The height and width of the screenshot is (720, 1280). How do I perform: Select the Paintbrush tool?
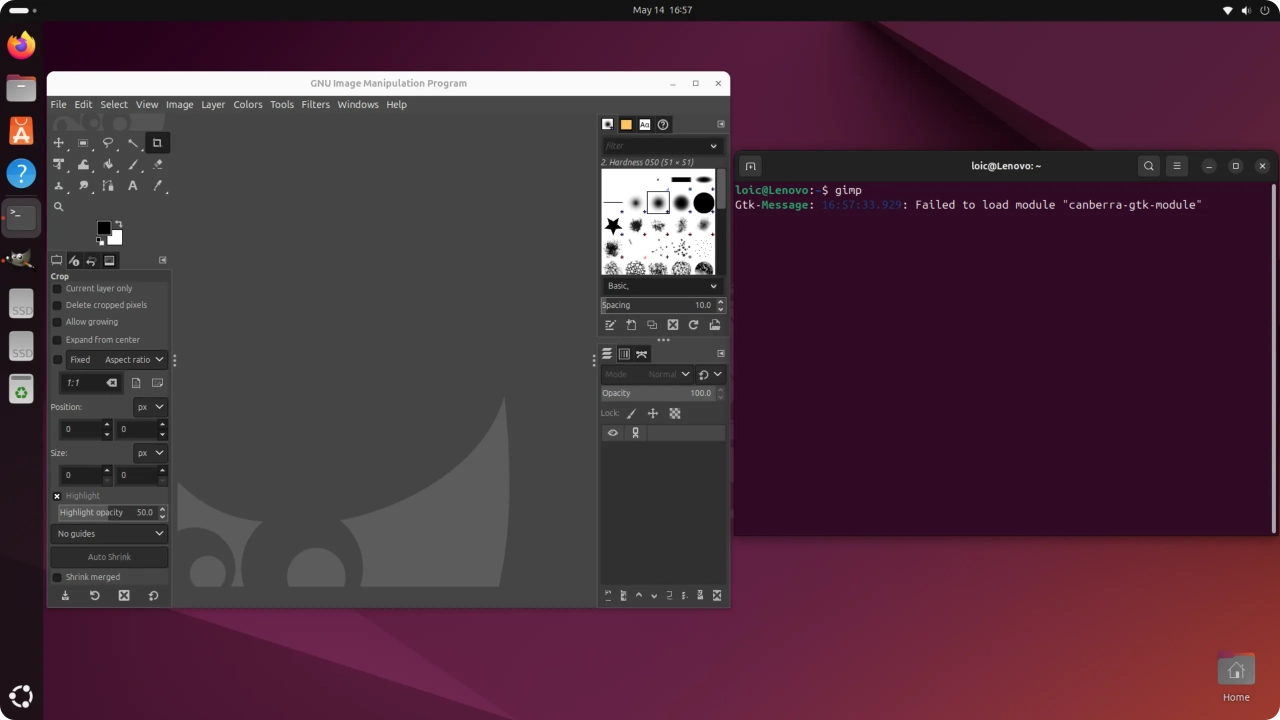pos(132,165)
